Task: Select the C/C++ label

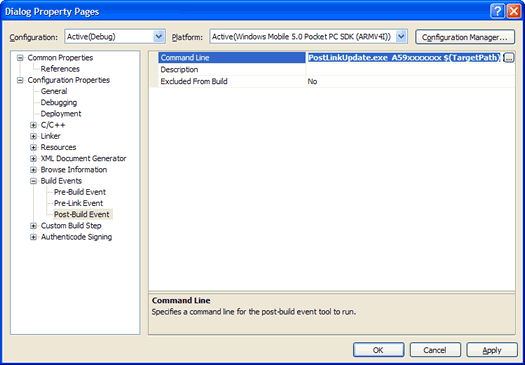Action: (x=53, y=125)
